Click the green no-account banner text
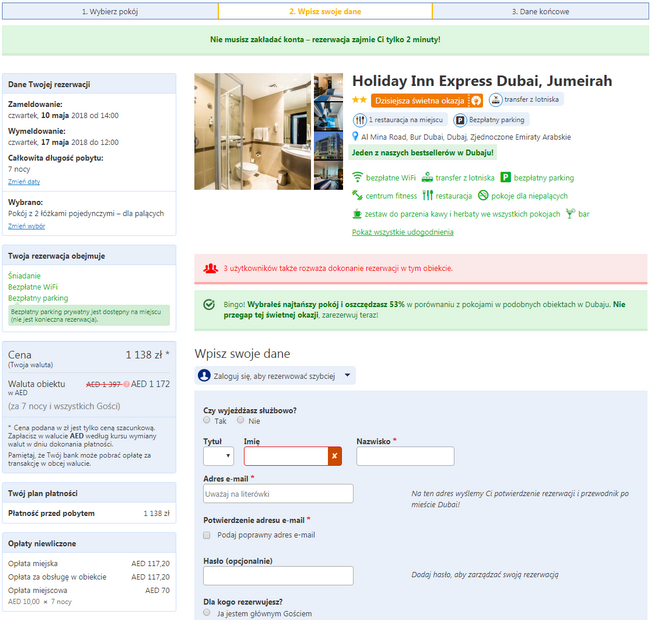The height and width of the screenshot is (620, 650). [325, 40]
